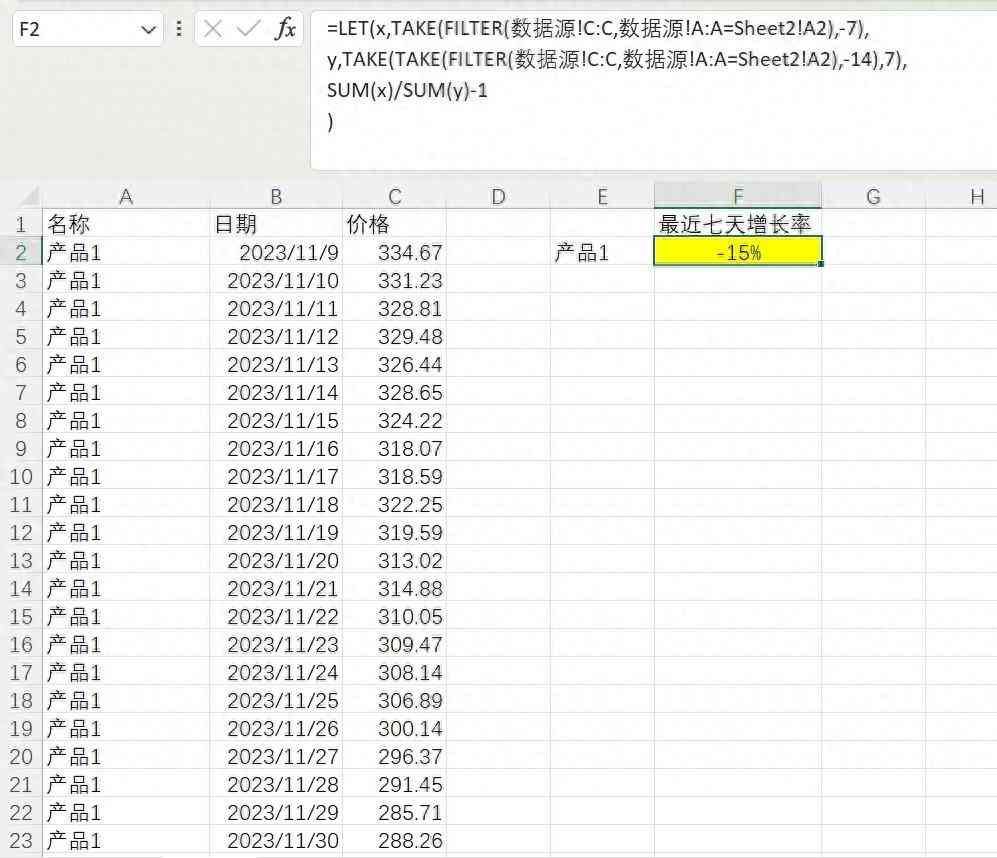Click inside the formula bar LET formula text
Viewport: 997px width, 858px height.
600,60
